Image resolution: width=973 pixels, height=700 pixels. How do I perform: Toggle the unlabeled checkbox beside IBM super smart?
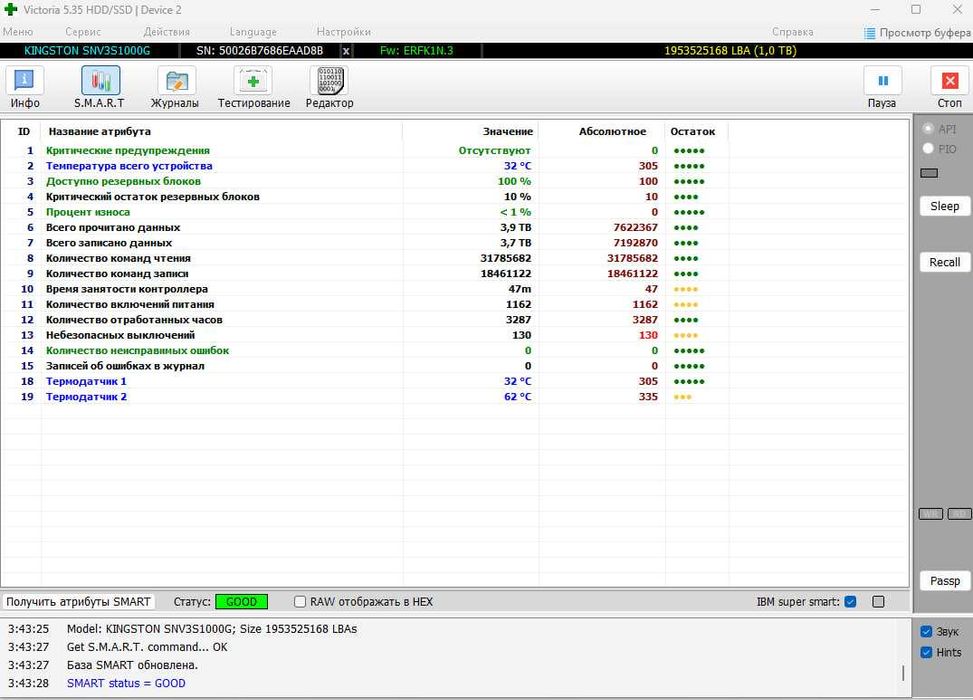point(878,601)
